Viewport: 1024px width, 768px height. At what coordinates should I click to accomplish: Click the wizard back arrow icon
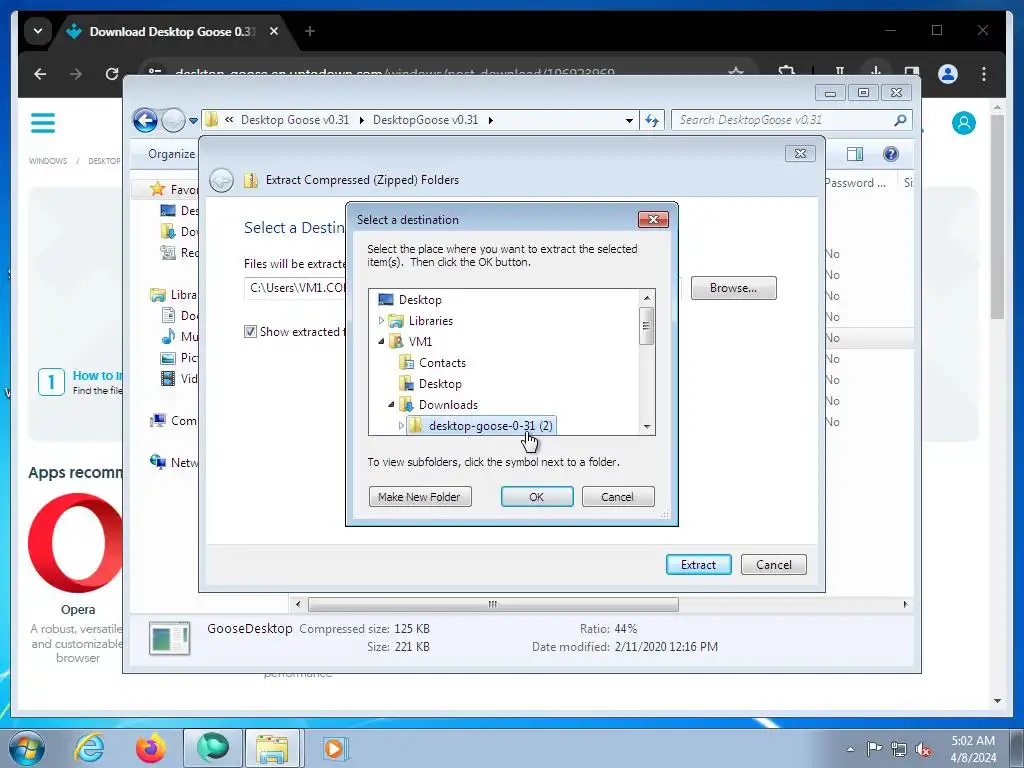[221, 180]
